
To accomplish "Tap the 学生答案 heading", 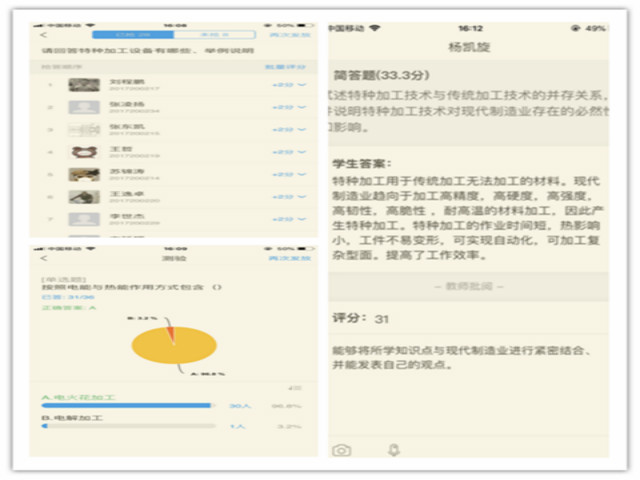I will click(362, 164).
